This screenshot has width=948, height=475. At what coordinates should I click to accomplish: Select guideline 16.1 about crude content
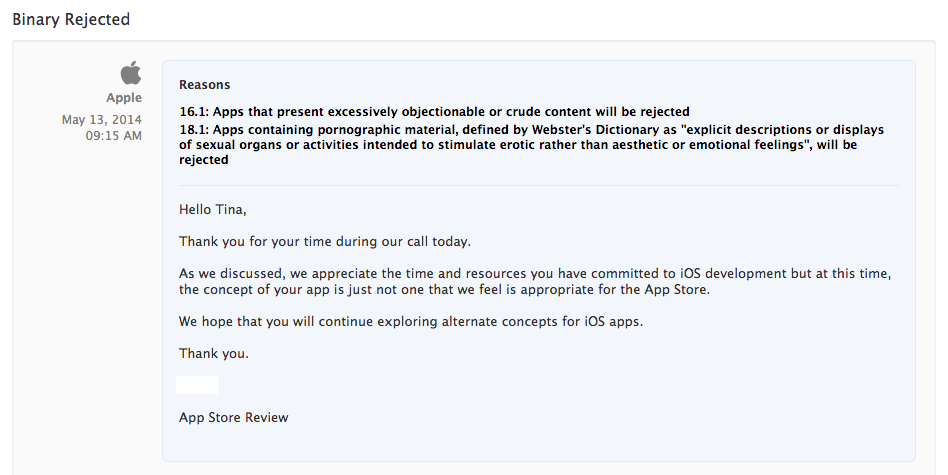click(x=434, y=111)
